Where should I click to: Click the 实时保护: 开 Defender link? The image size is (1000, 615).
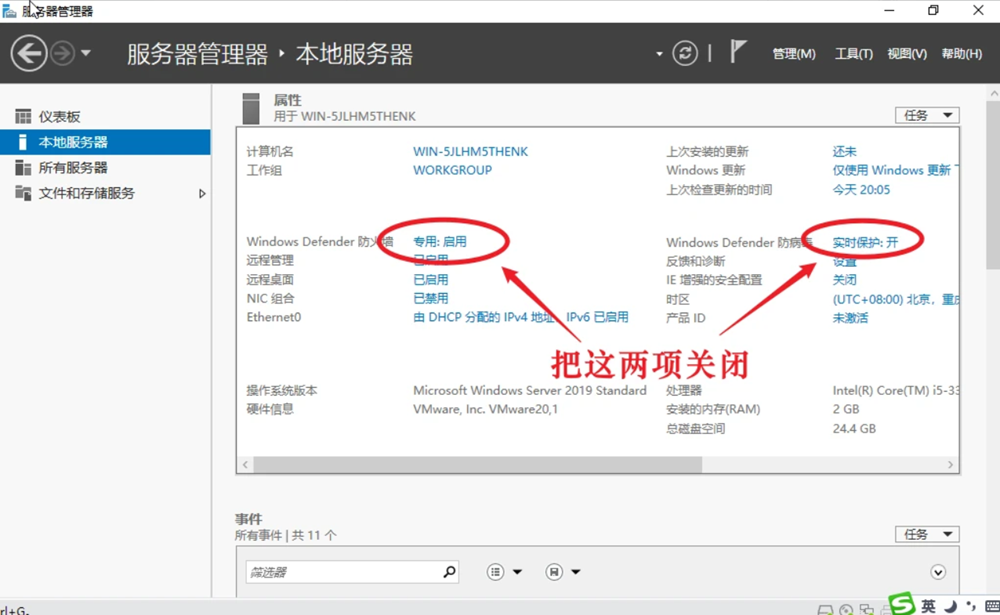(x=865, y=242)
